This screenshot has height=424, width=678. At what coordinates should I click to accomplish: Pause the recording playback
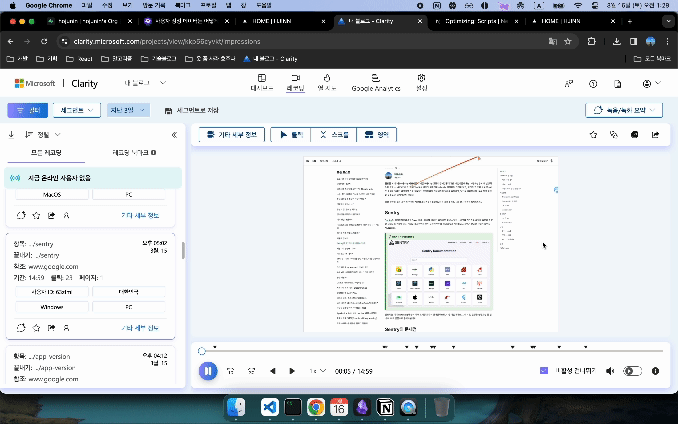pos(208,371)
